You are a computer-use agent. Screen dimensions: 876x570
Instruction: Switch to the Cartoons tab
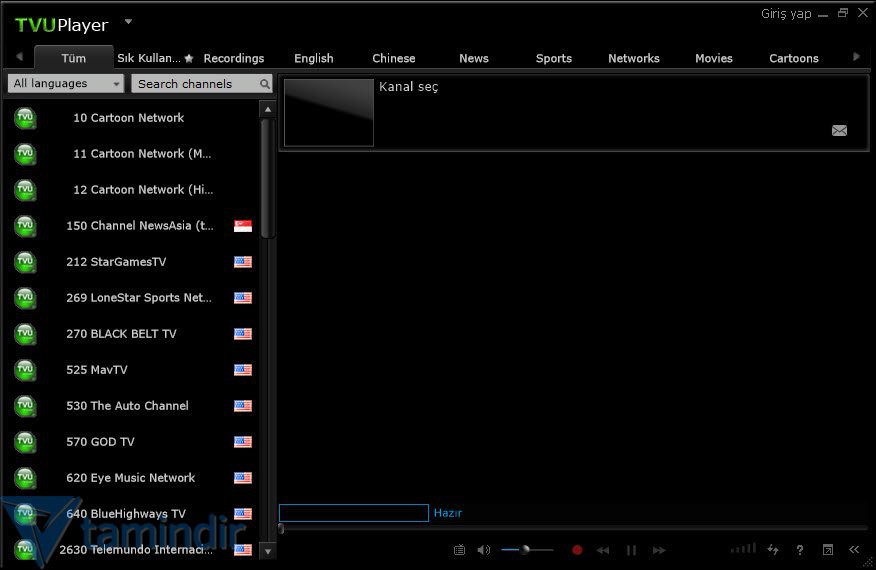(793, 58)
